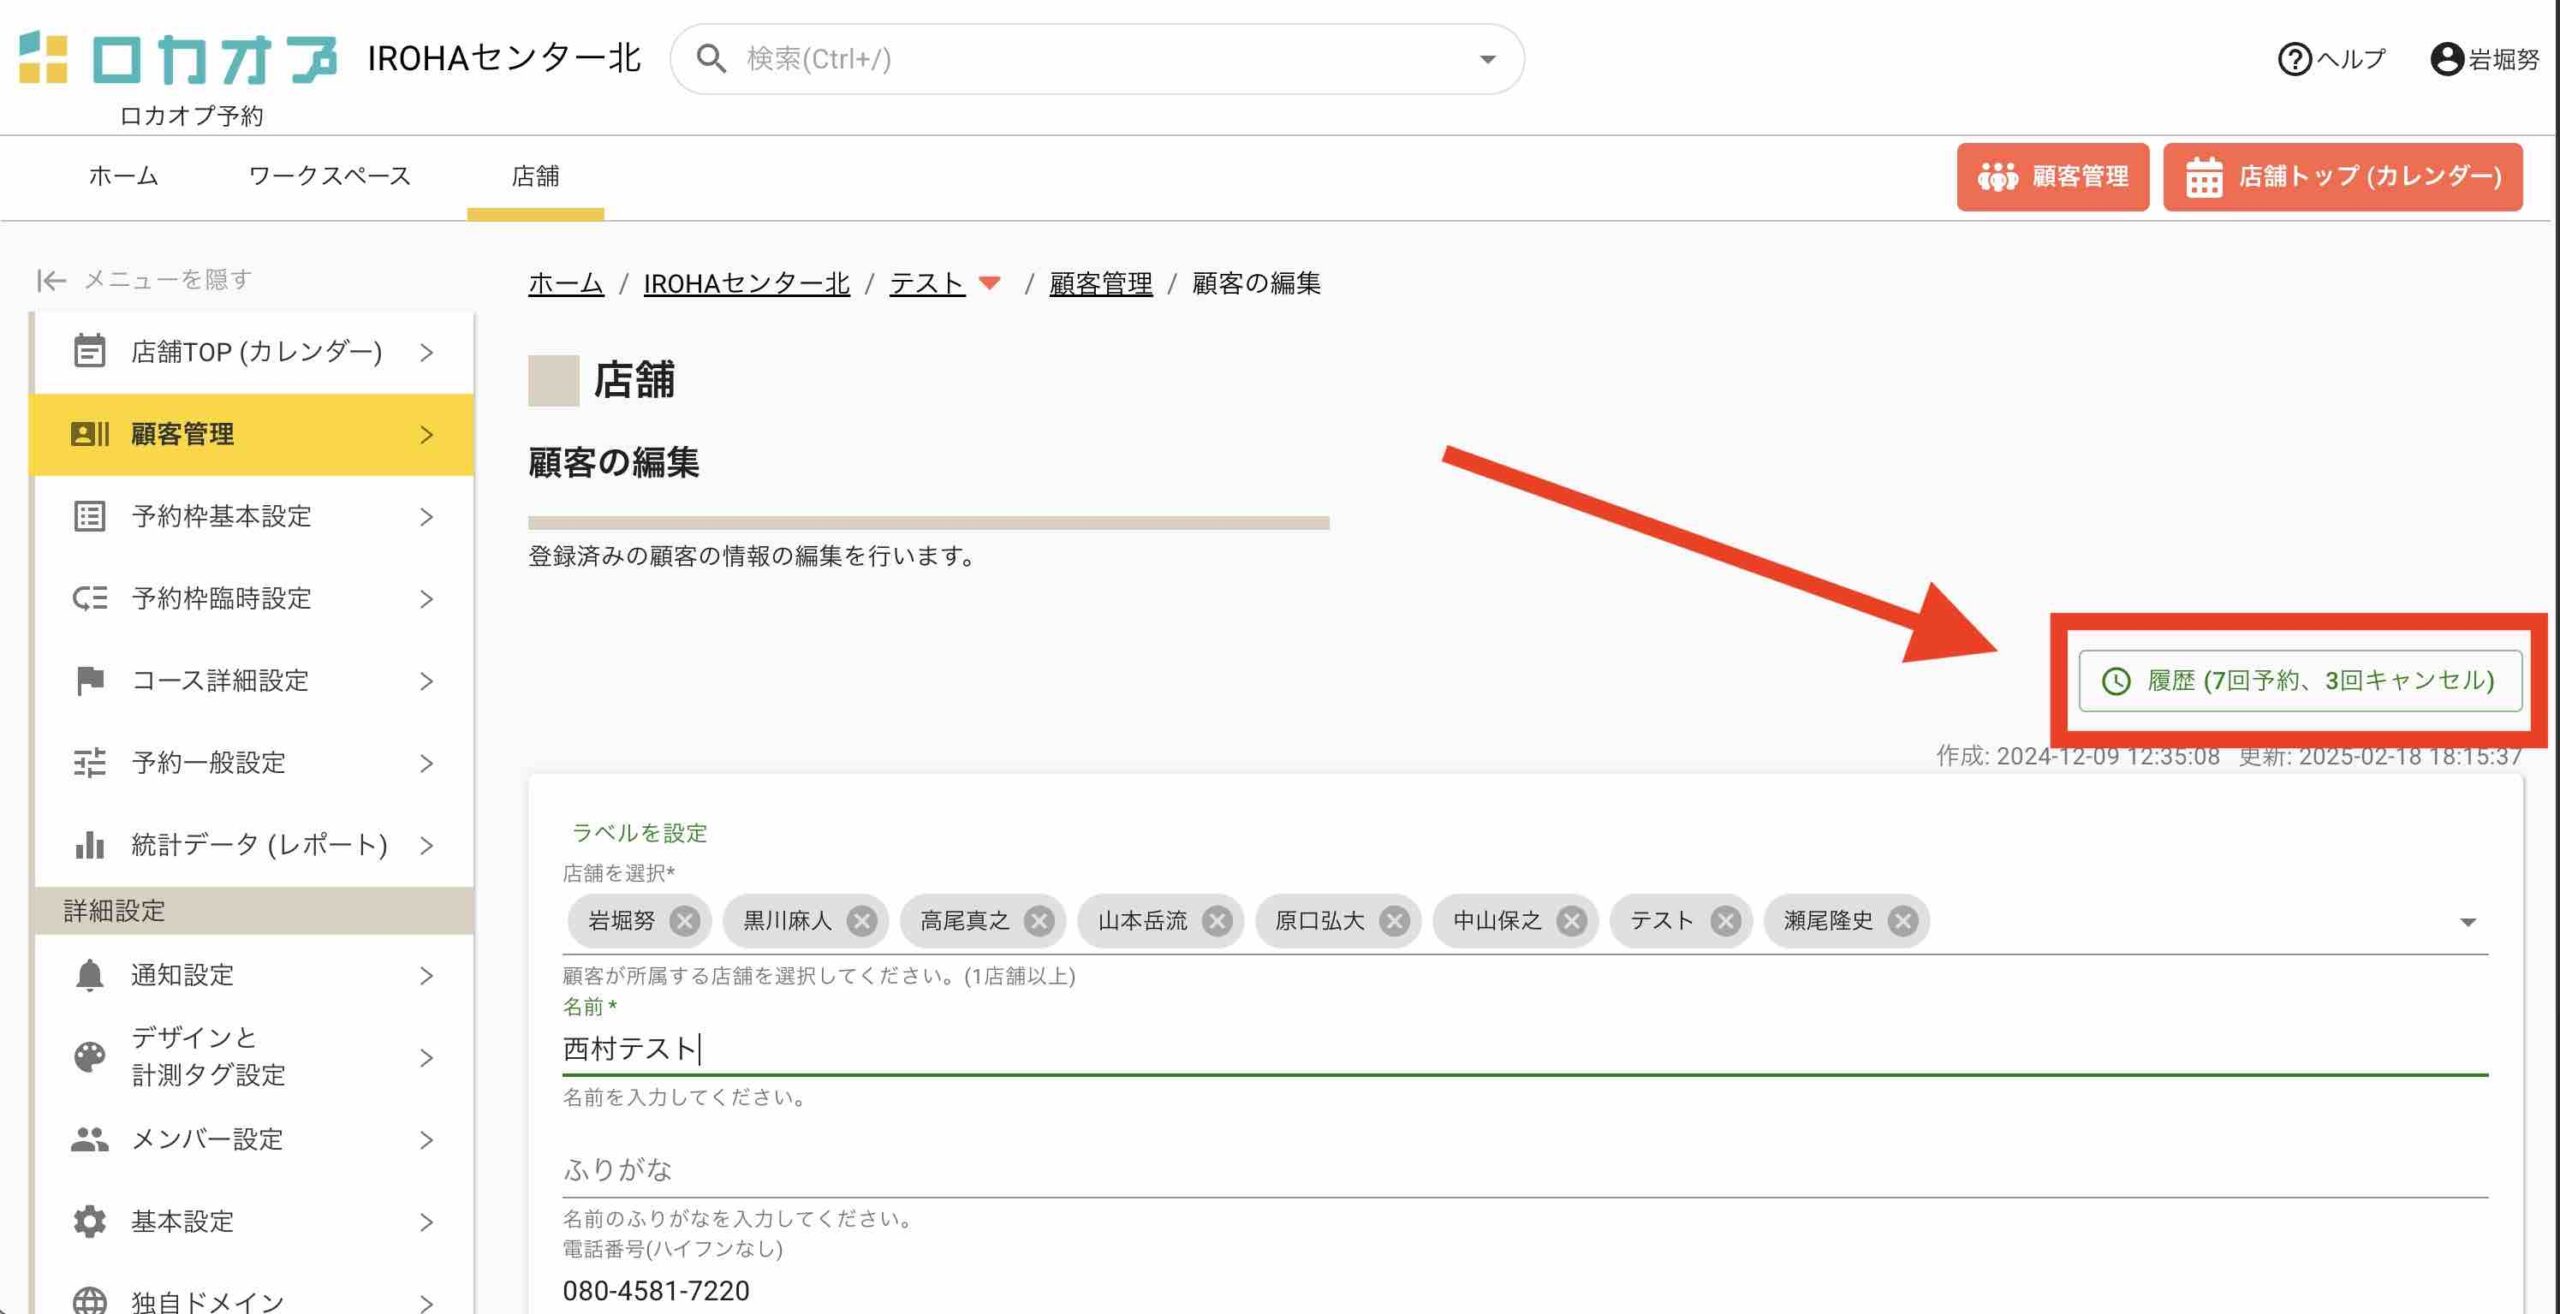The width and height of the screenshot is (2560, 1314).
Task: Open the 岩堀努 account icon
Action: [x=2446, y=59]
